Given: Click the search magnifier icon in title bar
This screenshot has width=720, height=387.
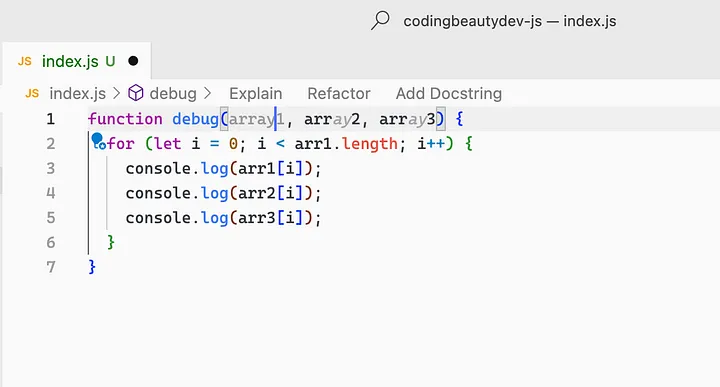Looking at the screenshot, I should point(380,21).
